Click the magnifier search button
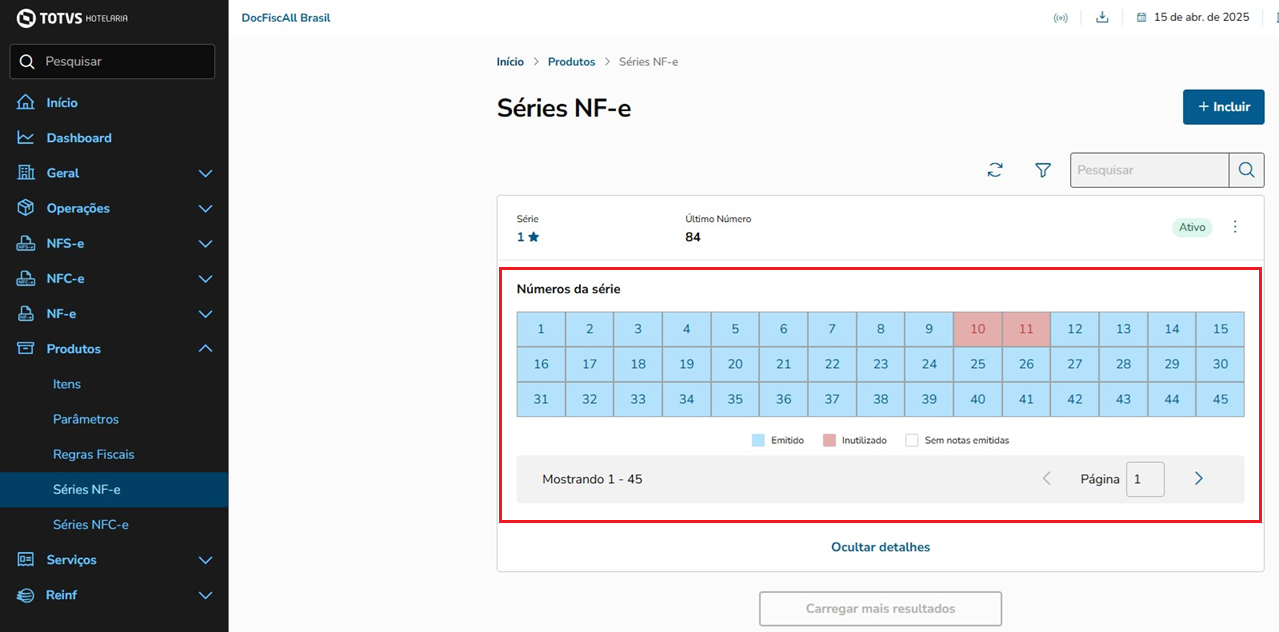Viewport: 1279px width, 632px height. click(1246, 170)
